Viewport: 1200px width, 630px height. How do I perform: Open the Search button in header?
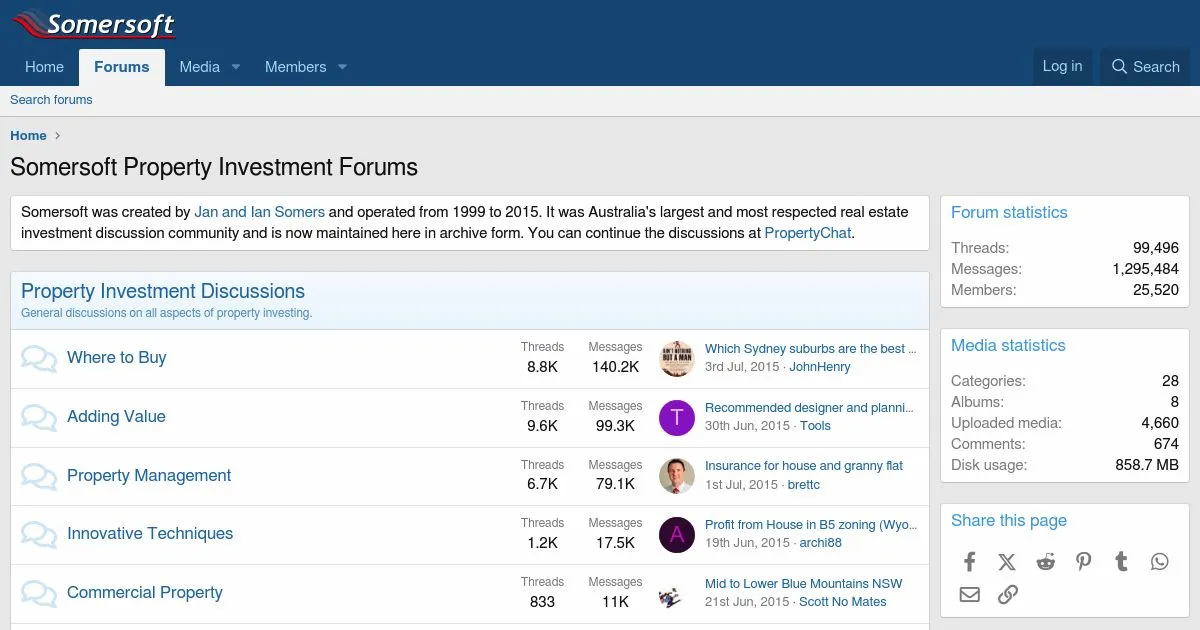coord(1146,67)
